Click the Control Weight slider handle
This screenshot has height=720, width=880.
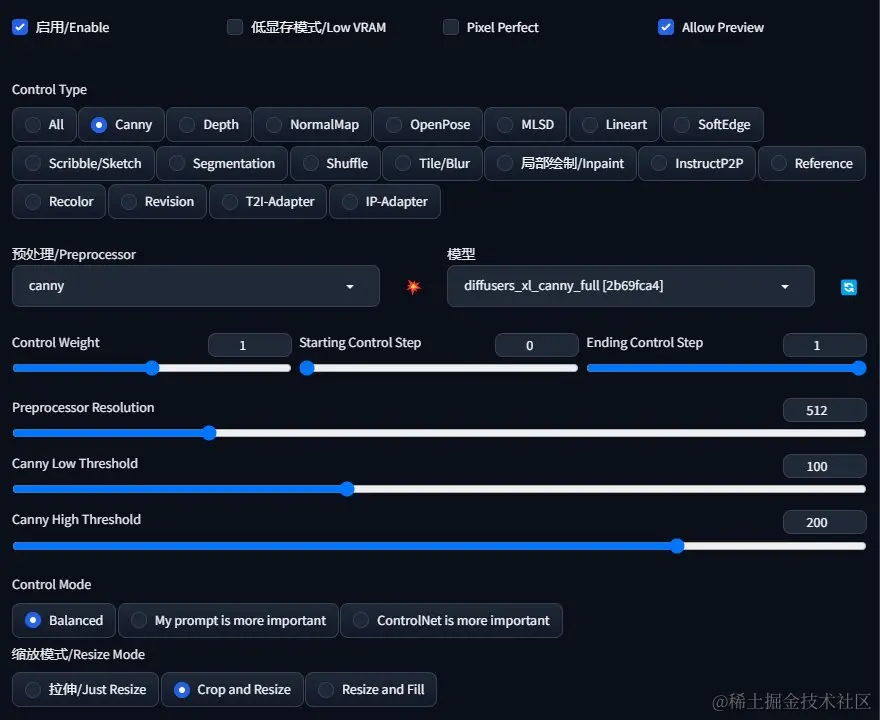pos(152,368)
